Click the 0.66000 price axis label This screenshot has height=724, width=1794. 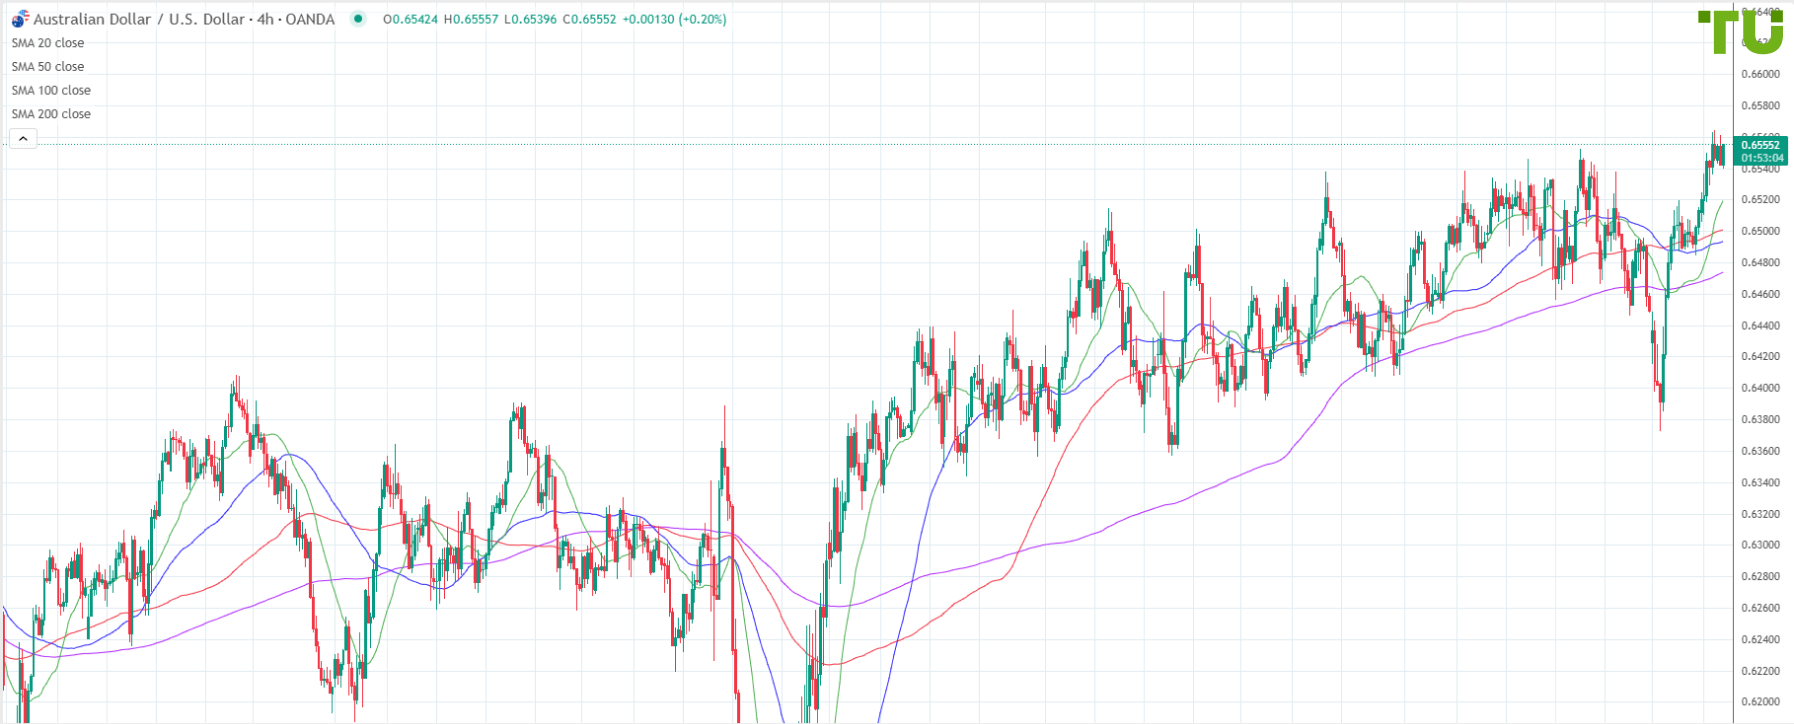pyautogui.click(x=1761, y=74)
